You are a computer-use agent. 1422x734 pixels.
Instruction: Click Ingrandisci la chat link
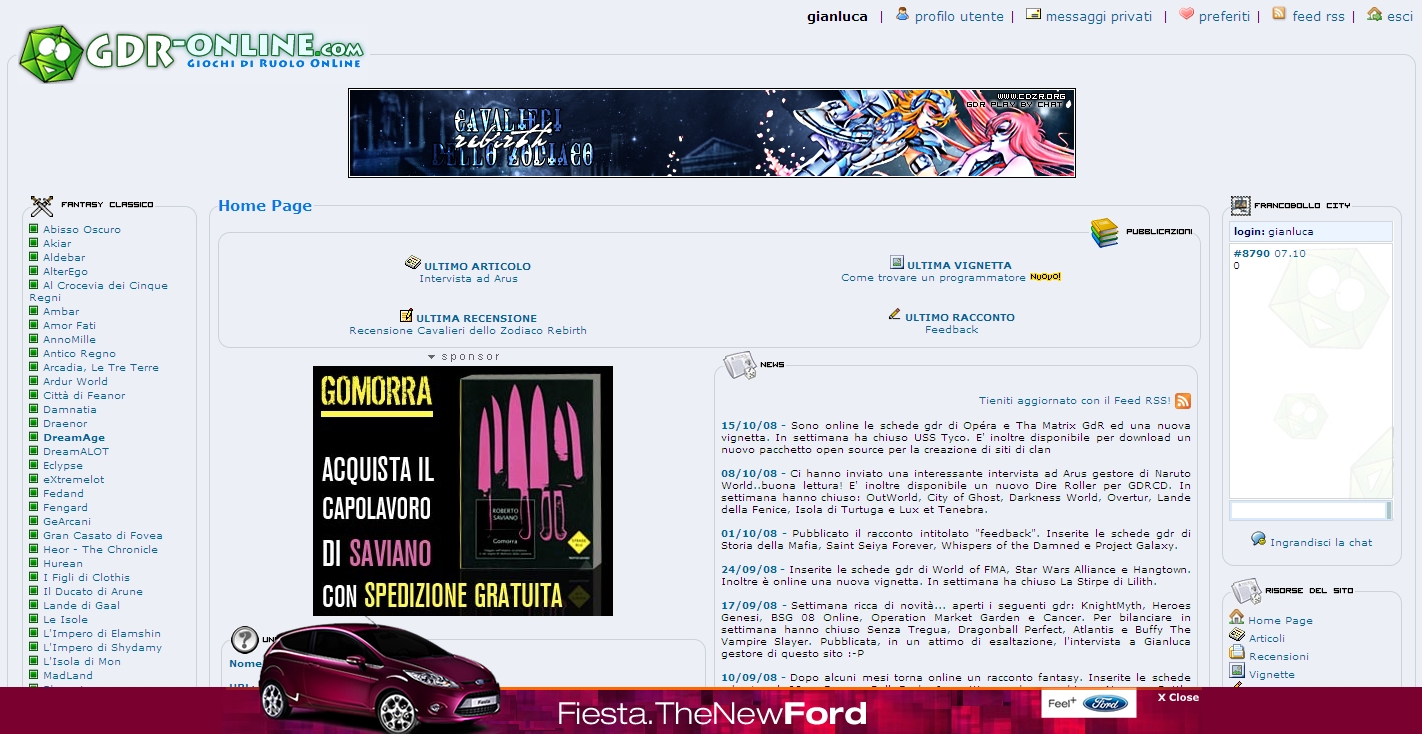coord(1321,543)
